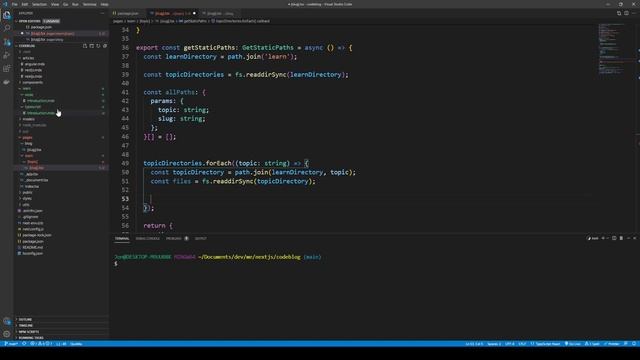This screenshot has height=360, width=640.
Task: Split the terminal panel
Action: [x=614, y=238]
